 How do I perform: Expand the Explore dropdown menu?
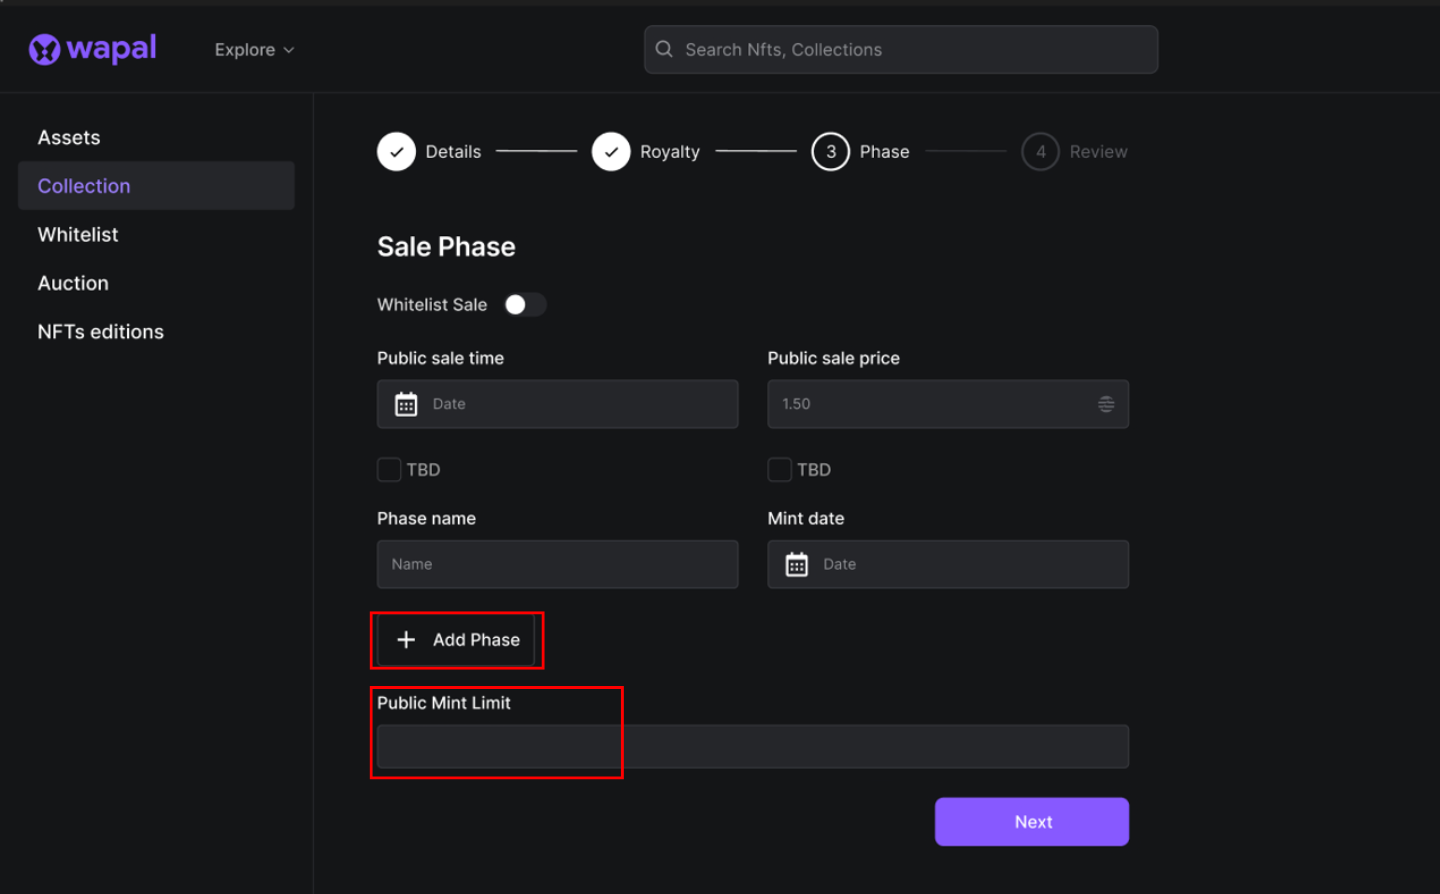pyautogui.click(x=254, y=50)
